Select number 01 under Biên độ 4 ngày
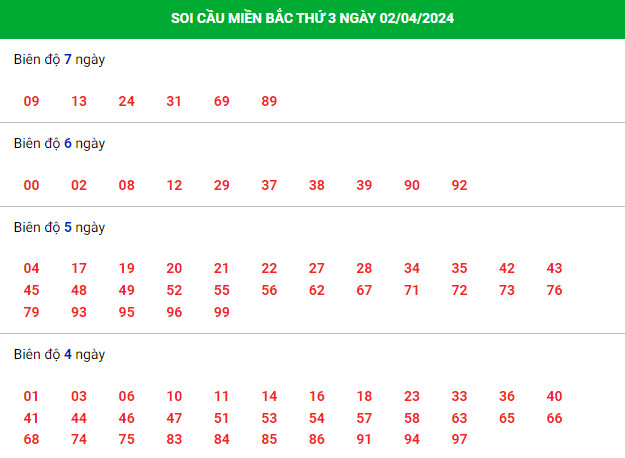This screenshot has width=625, height=458. point(31,396)
